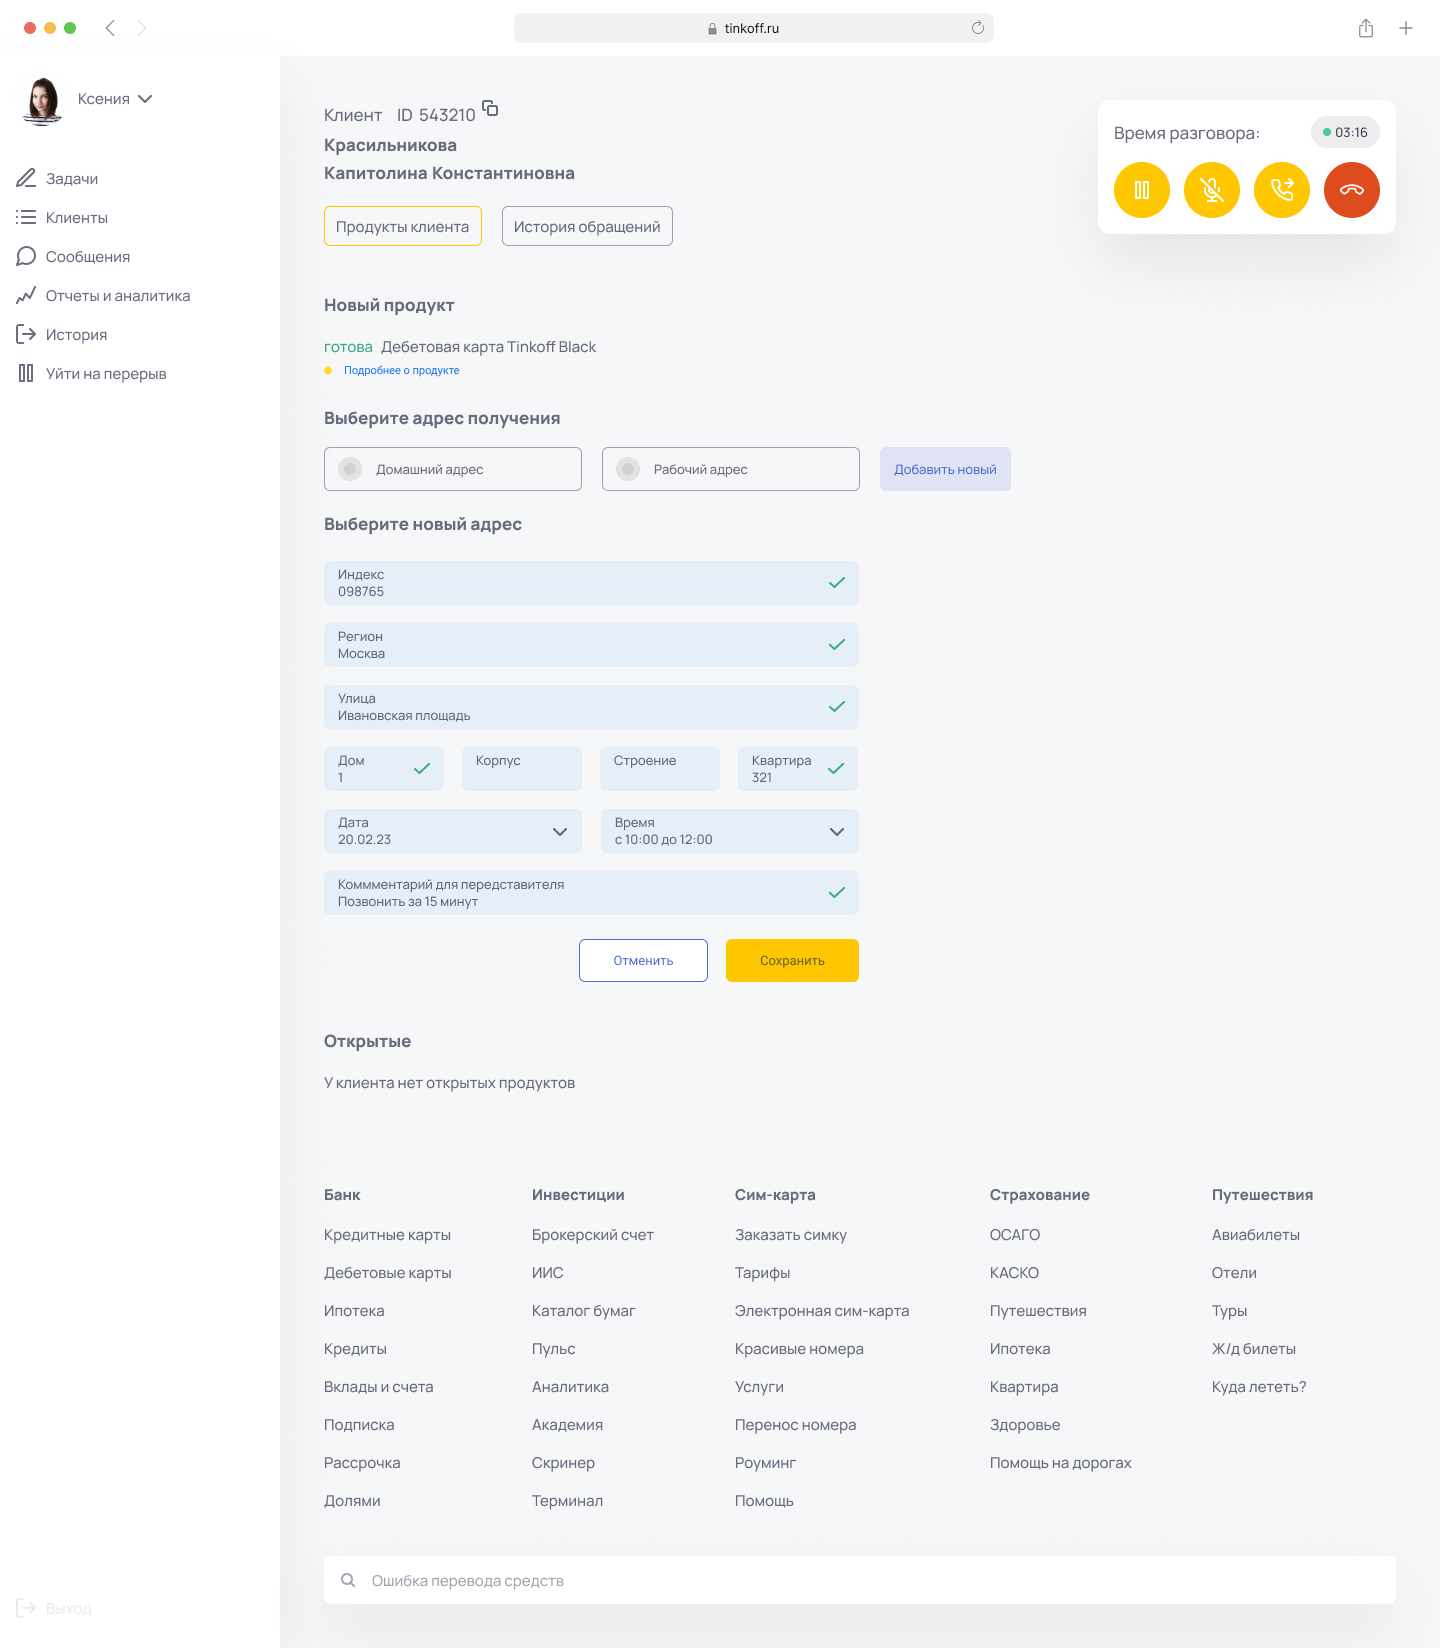The width and height of the screenshot is (1440, 1648).
Task: Select the Домашний адрес radio option
Action: point(351,469)
